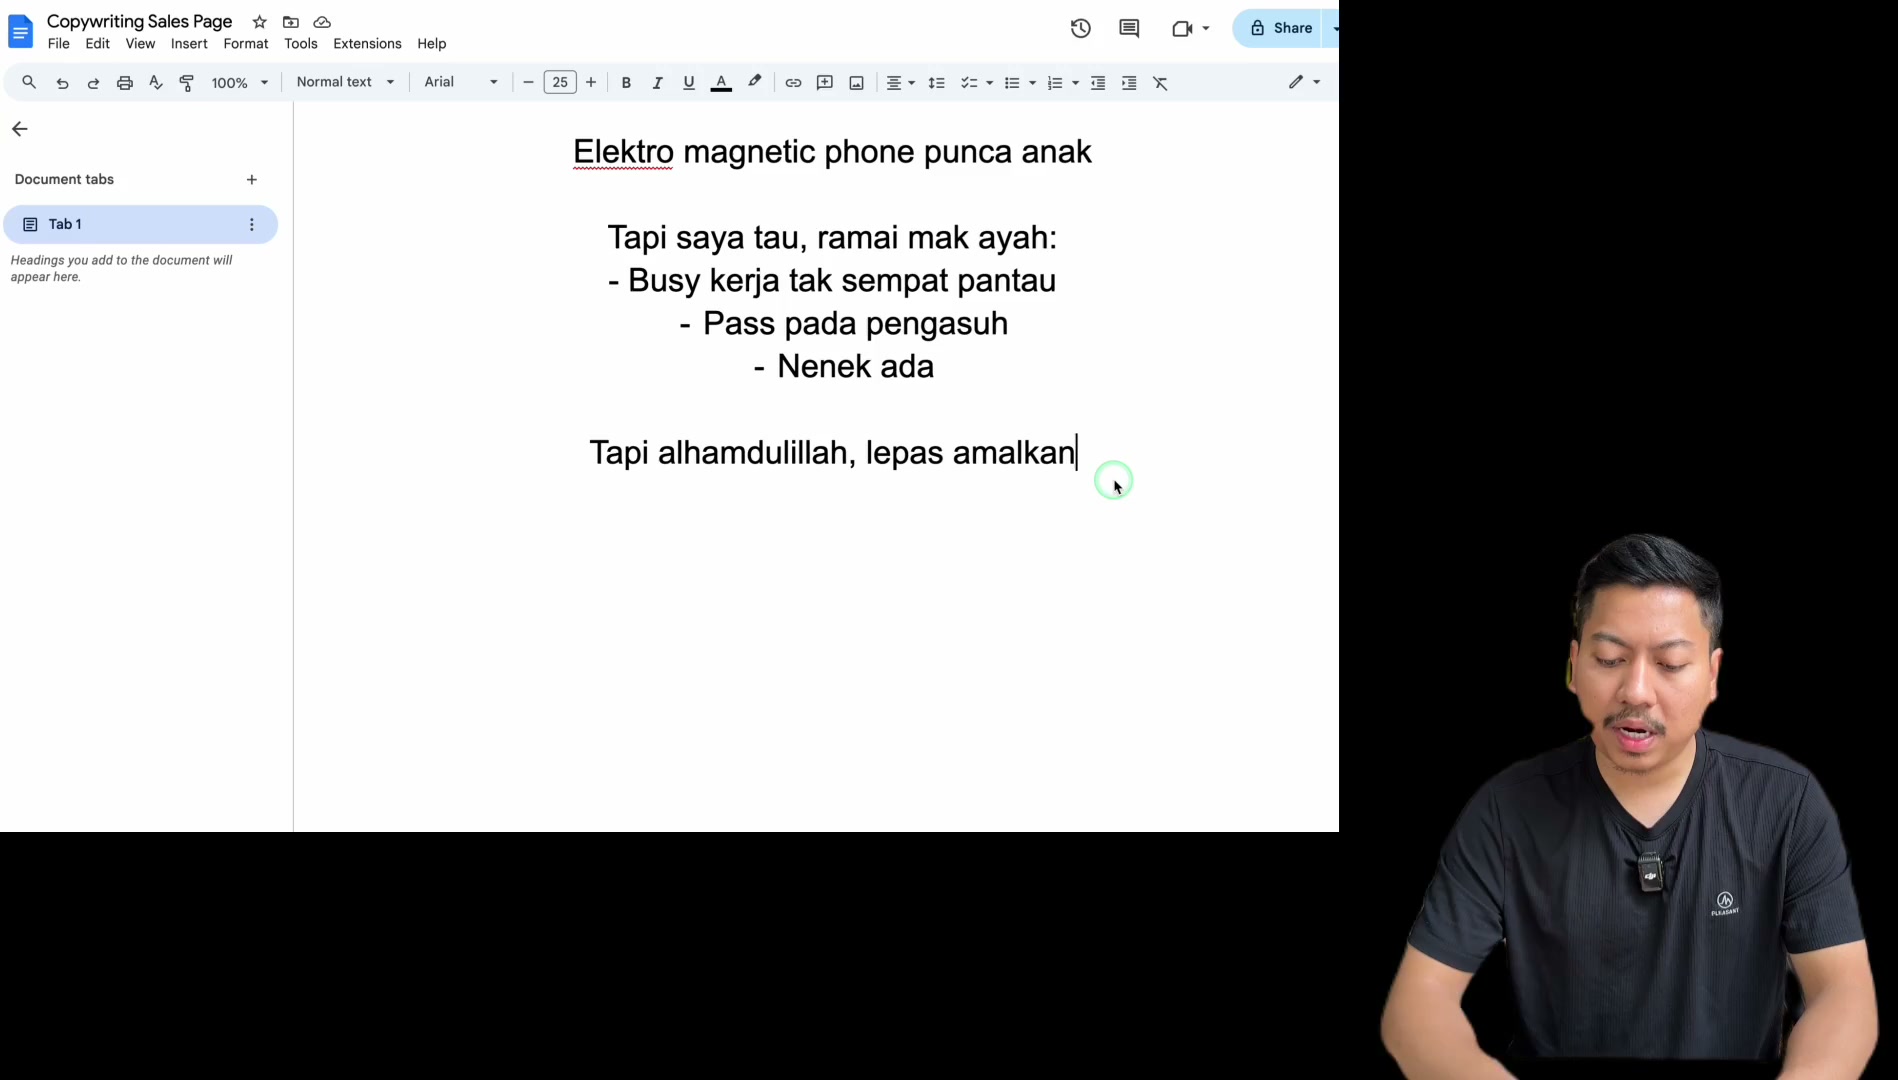Pick a text color

(721, 83)
